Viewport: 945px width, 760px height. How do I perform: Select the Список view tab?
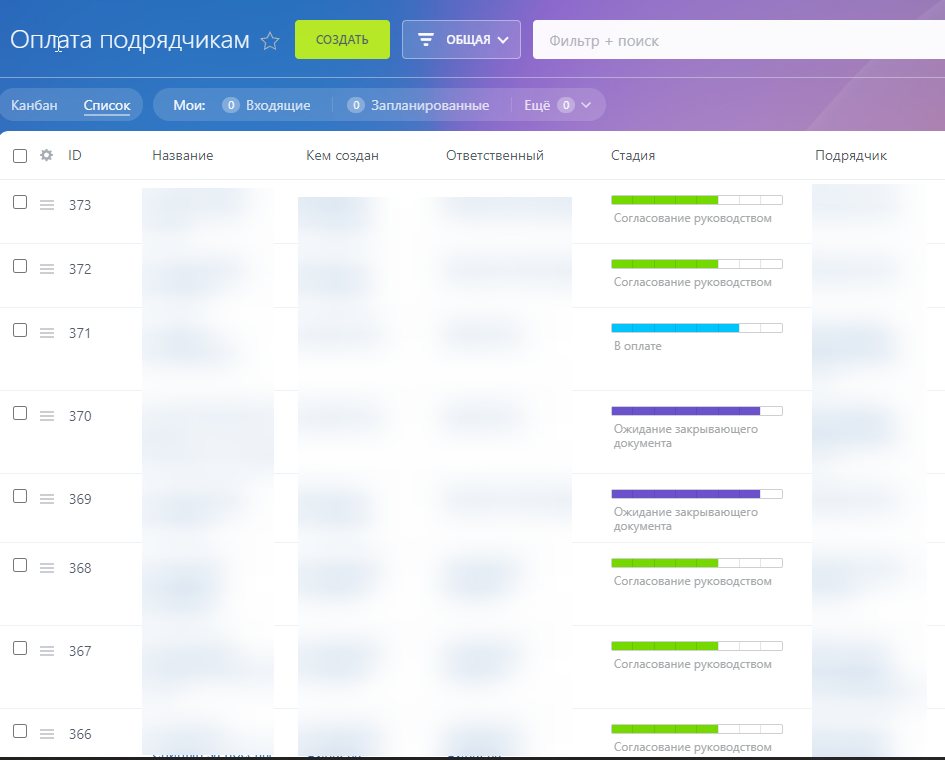pyautogui.click(x=107, y=105)
